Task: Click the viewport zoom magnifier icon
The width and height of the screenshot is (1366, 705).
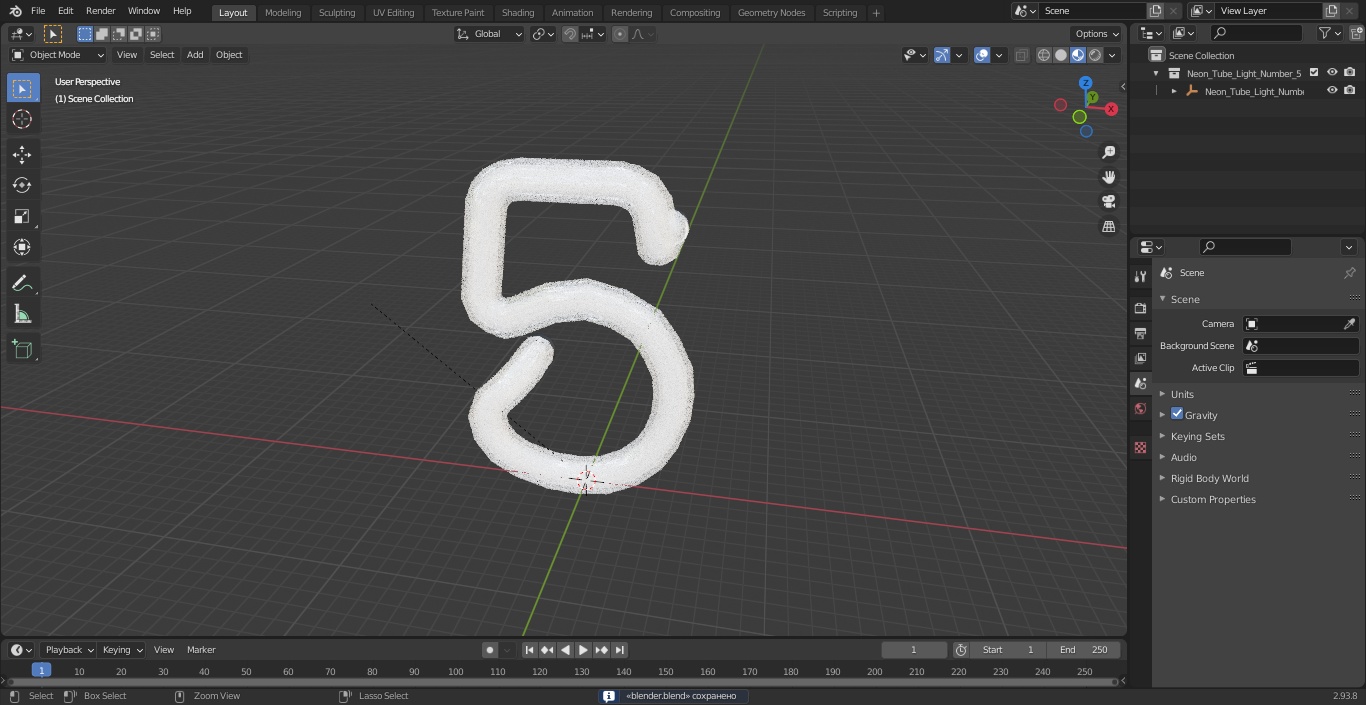Action: click(1108, 152)
